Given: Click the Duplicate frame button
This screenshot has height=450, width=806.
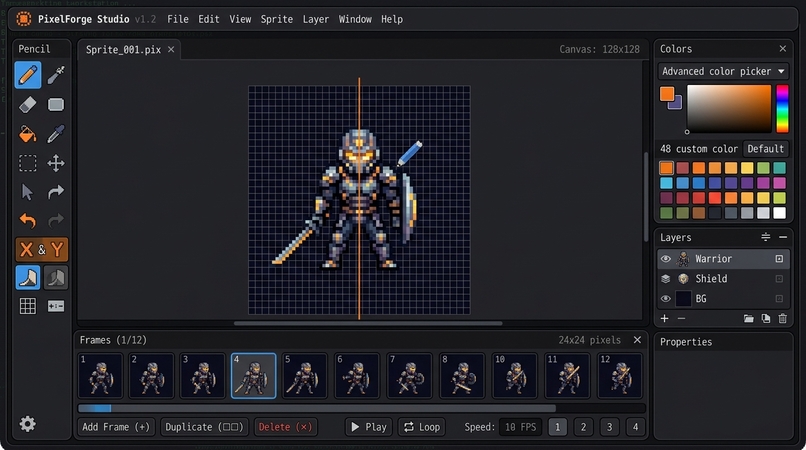Looking at the screenshot, I should [204, 427].
